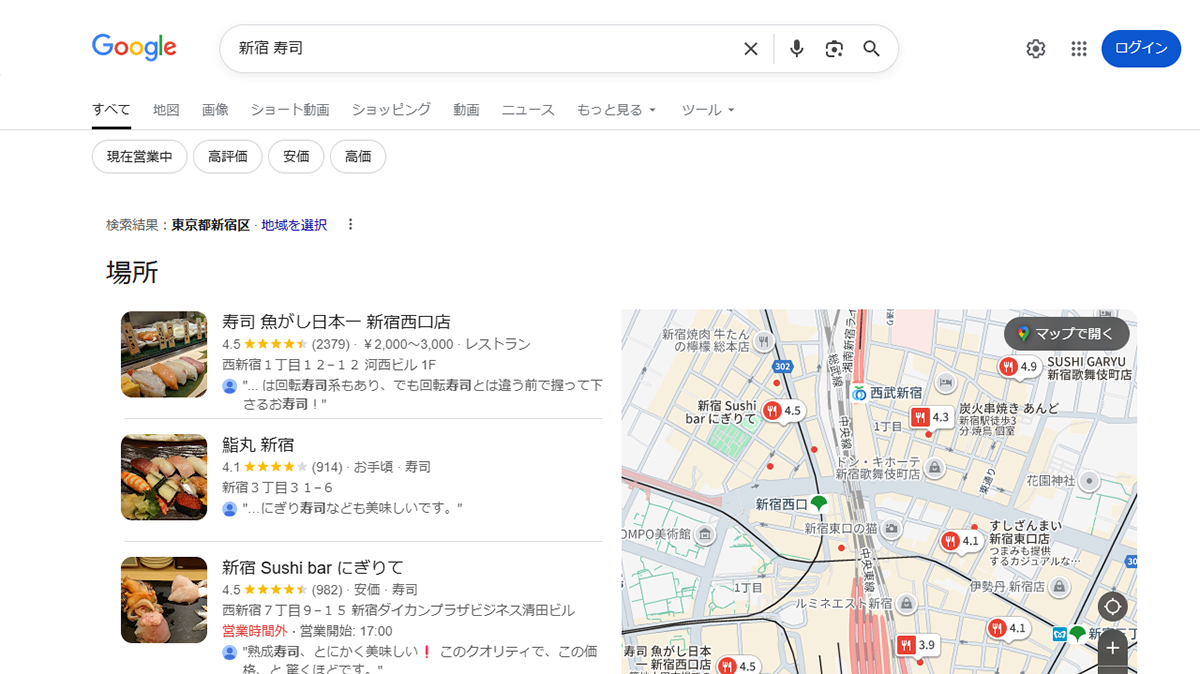The height and width of the screenshot is (674, 1200).
Task: Switch to the 地図 tab
Action: [x=166, y=110]
